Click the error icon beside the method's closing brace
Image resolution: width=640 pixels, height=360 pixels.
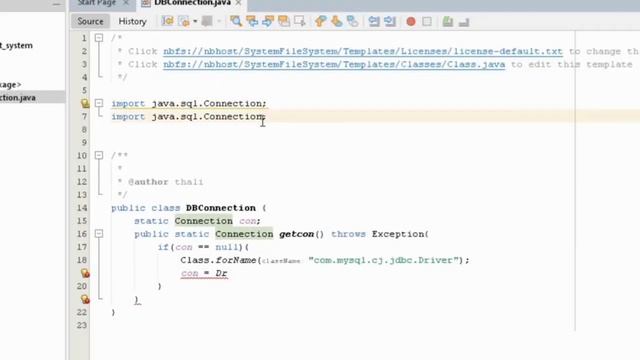[84, 299]
